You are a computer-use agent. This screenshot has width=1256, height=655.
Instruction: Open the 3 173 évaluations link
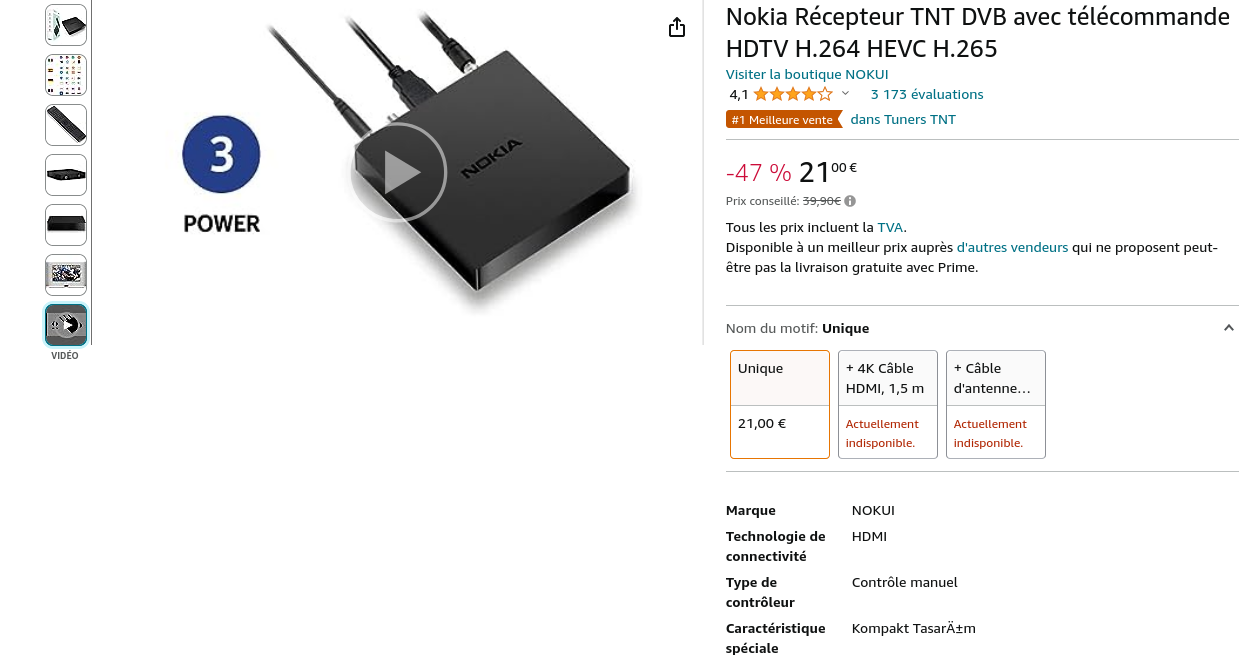click(927, 95)
